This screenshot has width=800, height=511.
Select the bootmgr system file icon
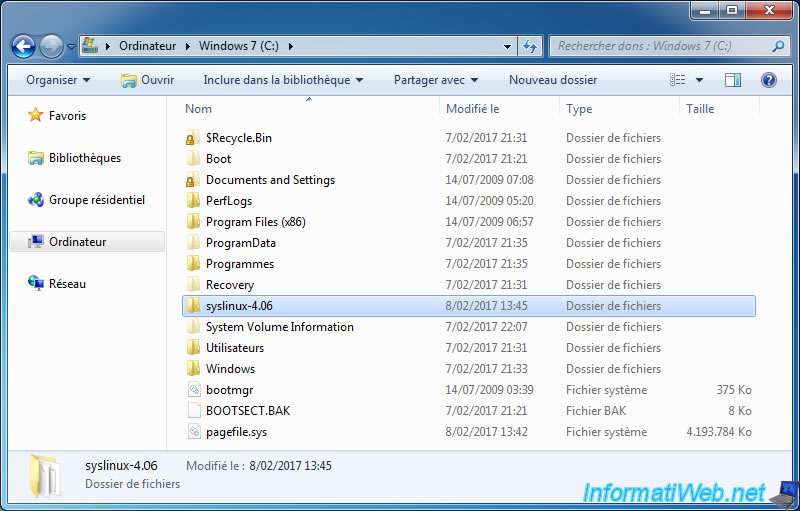194,390
